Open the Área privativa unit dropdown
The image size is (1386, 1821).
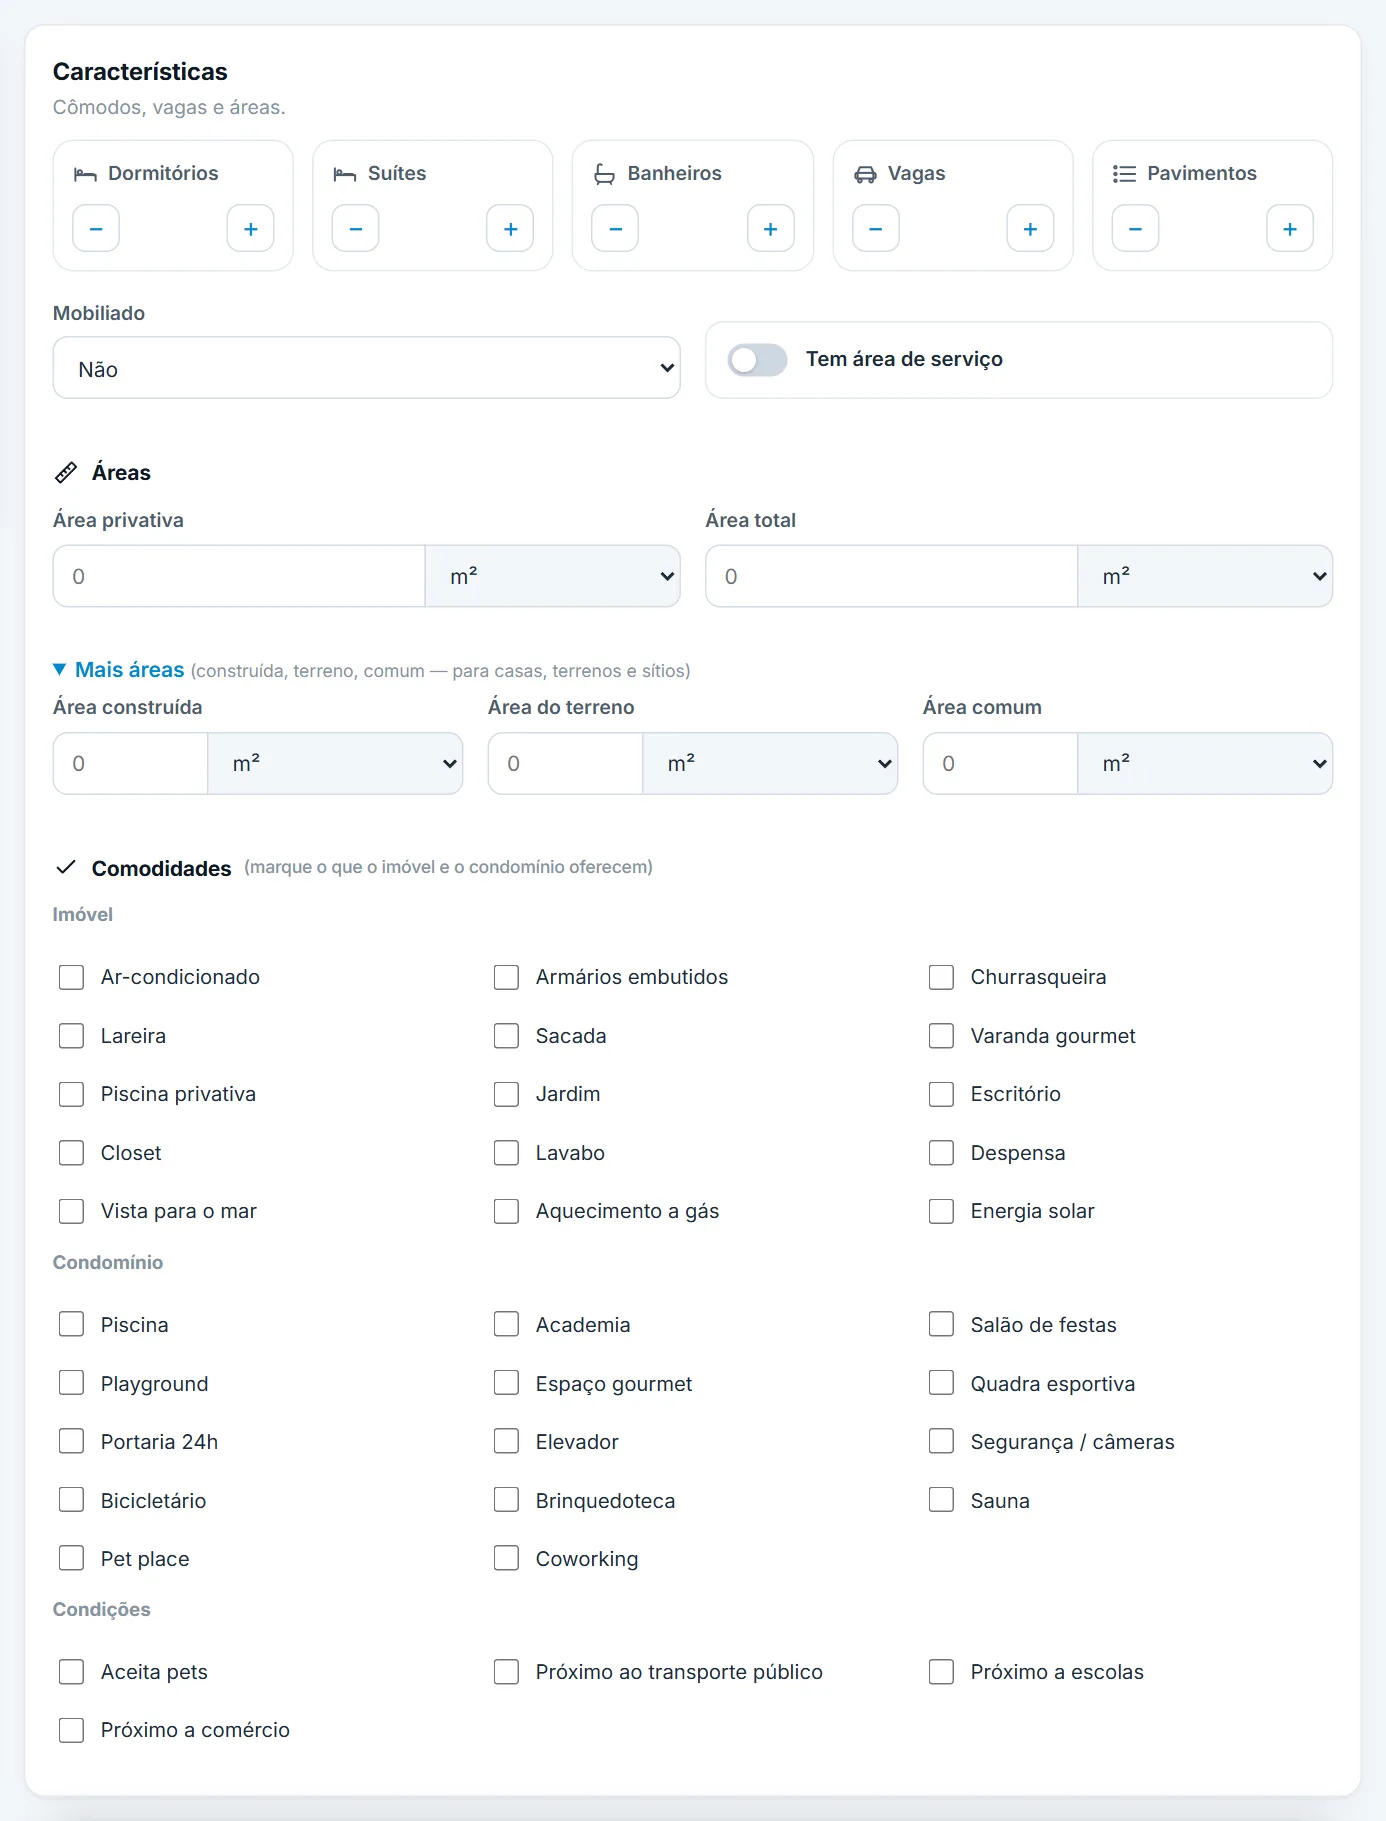[553, 576]
